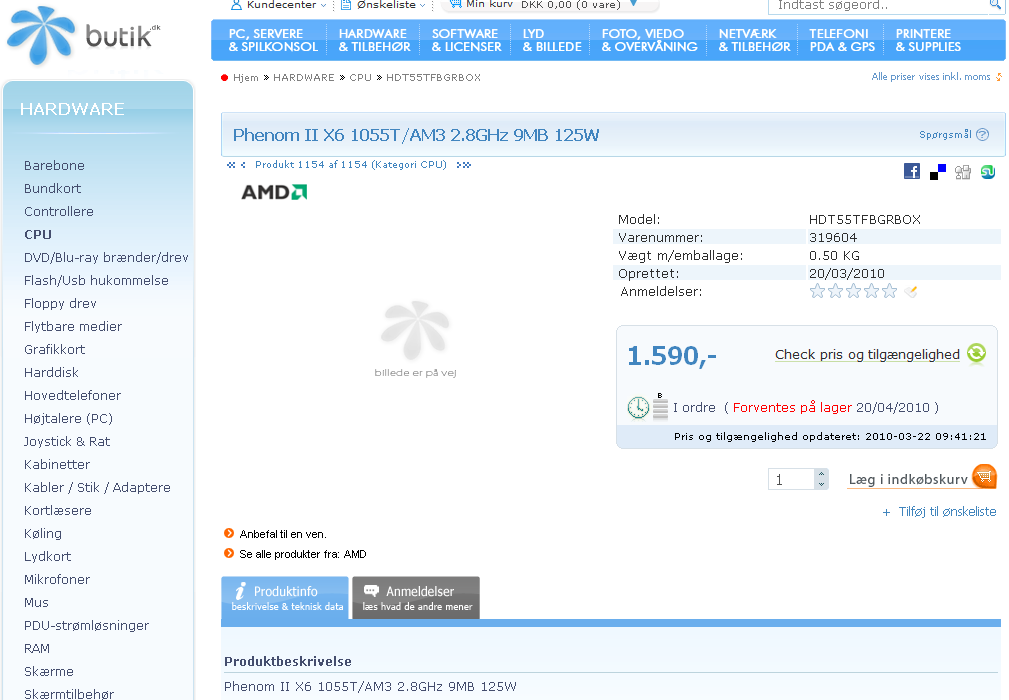Click the quantity input field
The height and width of the screenshot is (700, 1009).
(791, 479)
